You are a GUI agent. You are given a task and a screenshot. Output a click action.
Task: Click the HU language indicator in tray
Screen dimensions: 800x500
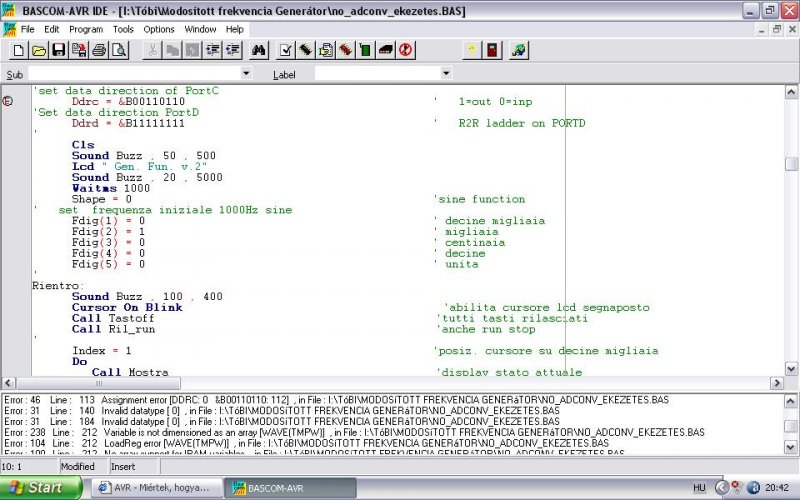(x=699, y=488)
